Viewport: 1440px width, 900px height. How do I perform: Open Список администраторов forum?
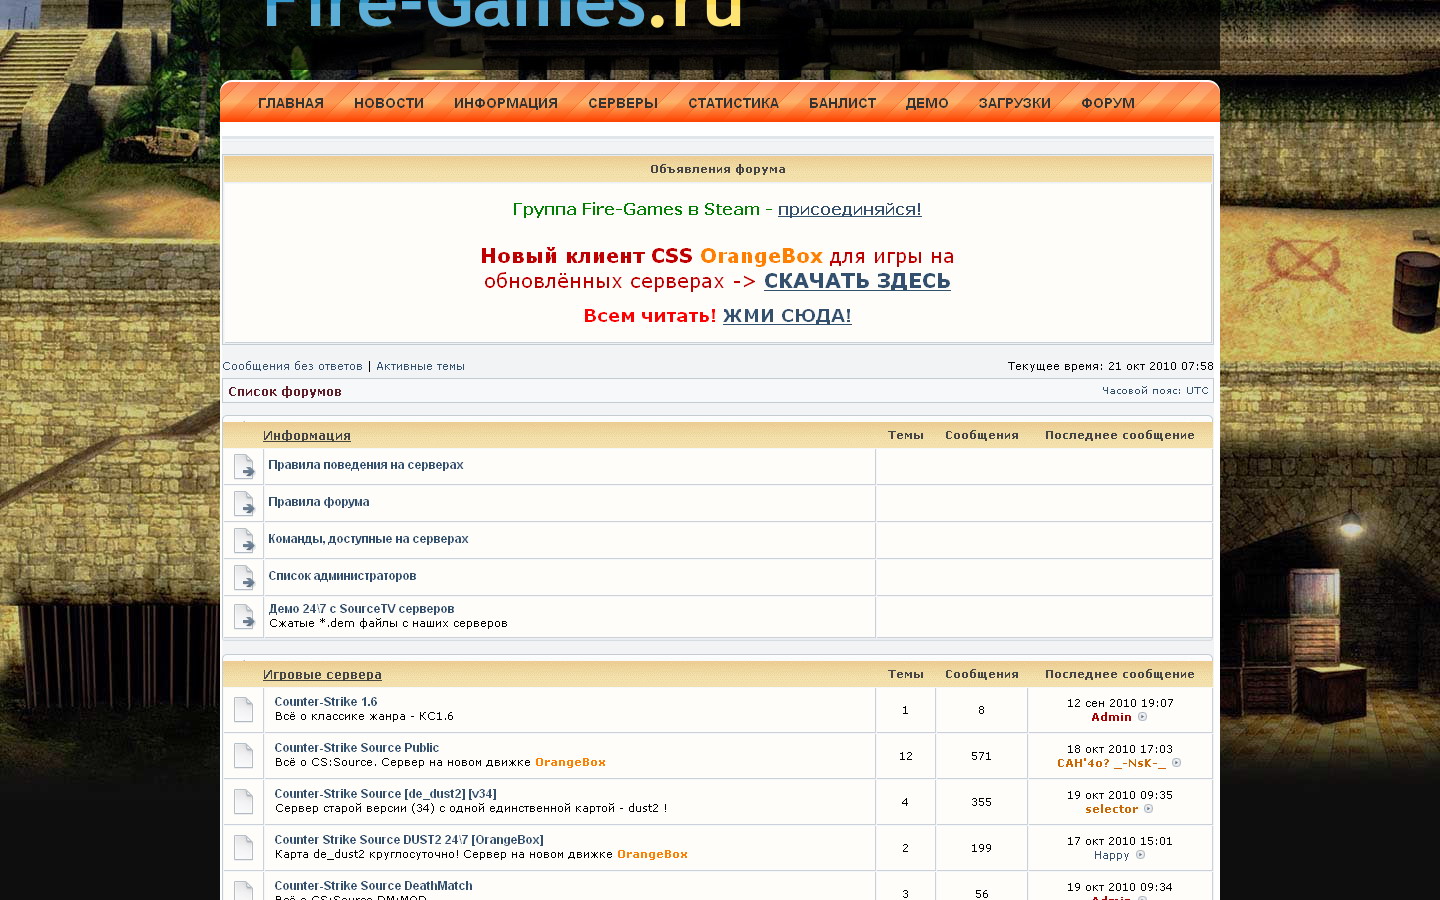(342, 576)
